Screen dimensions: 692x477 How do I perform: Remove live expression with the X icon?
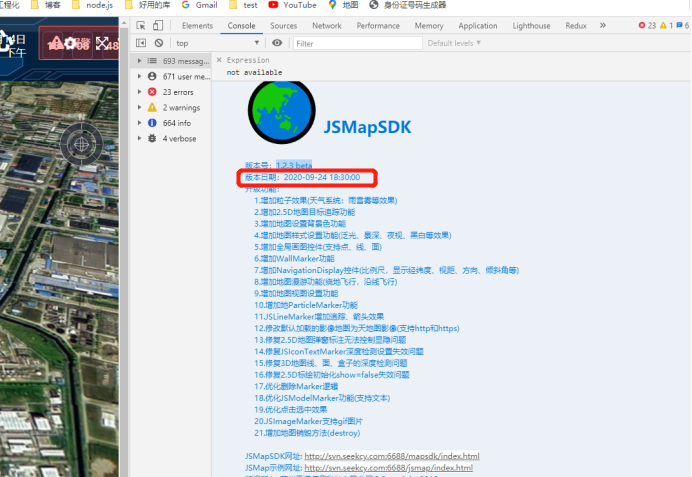(x=219, y=60)
